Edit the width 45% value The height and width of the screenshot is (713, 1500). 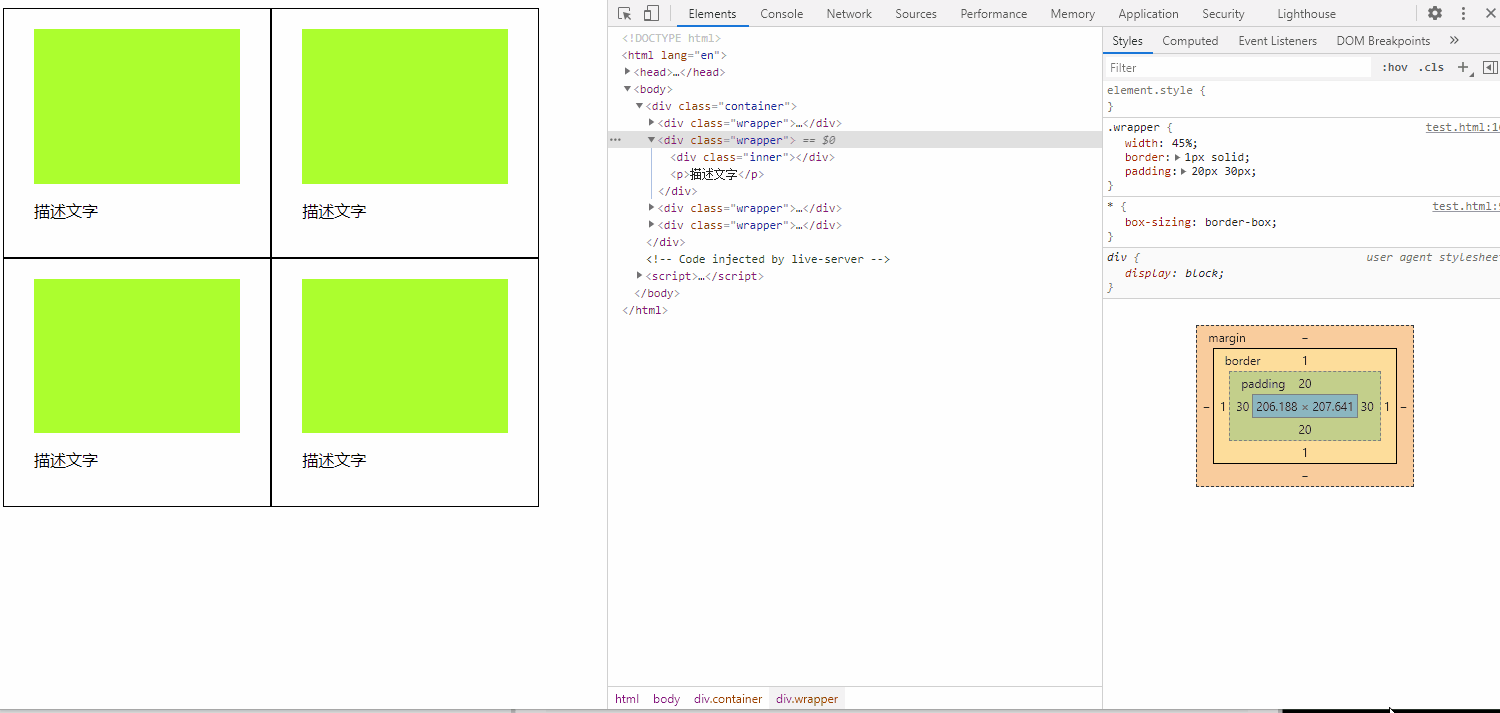[x=1184, y=143]
